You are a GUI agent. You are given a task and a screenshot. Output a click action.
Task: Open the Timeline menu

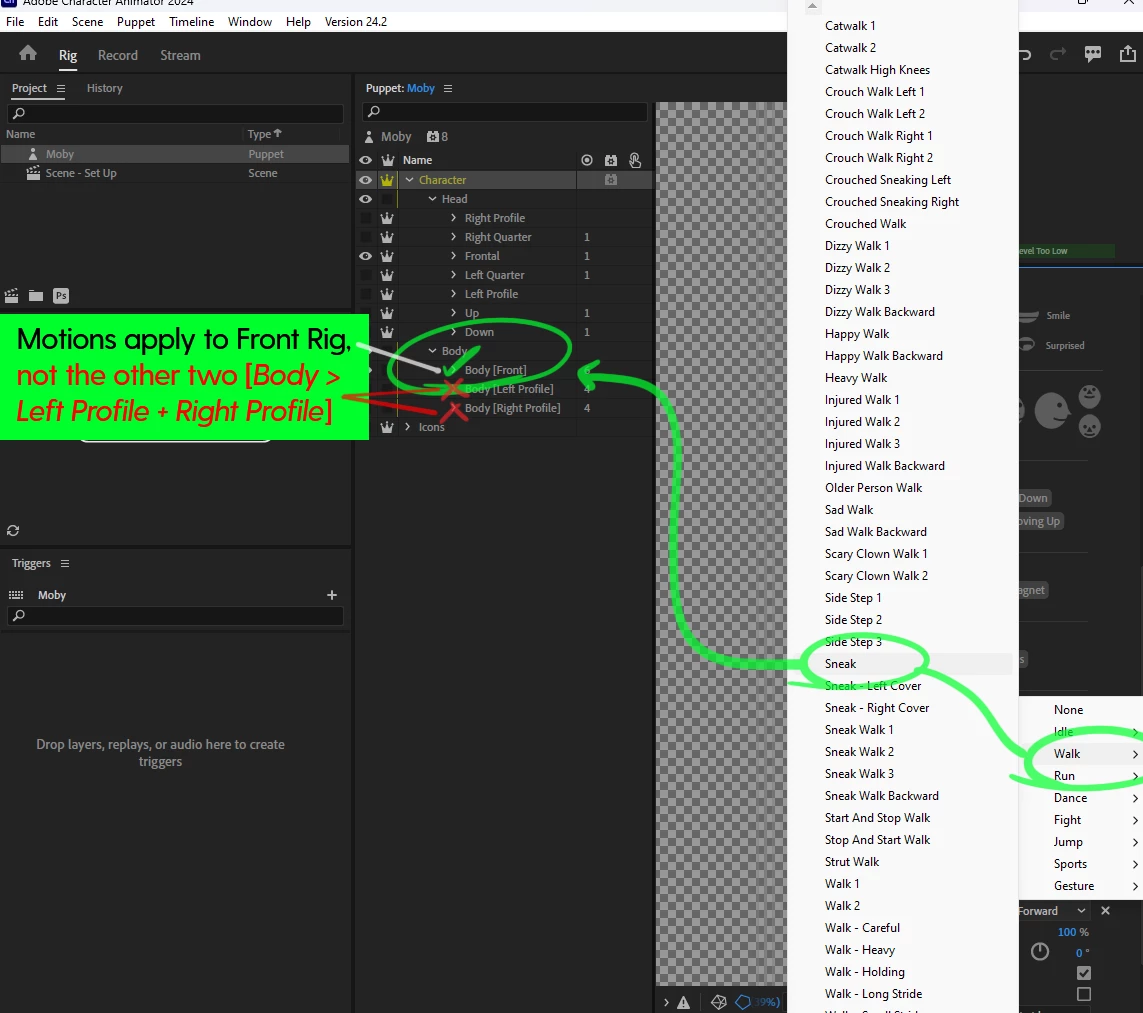click(192, 22)
